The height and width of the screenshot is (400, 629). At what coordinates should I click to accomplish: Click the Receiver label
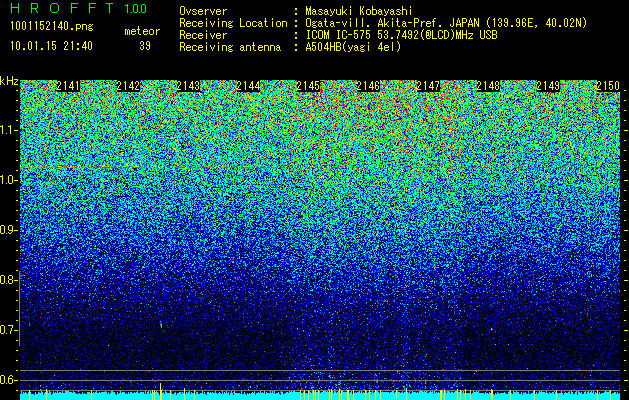[x=203, y=35]
